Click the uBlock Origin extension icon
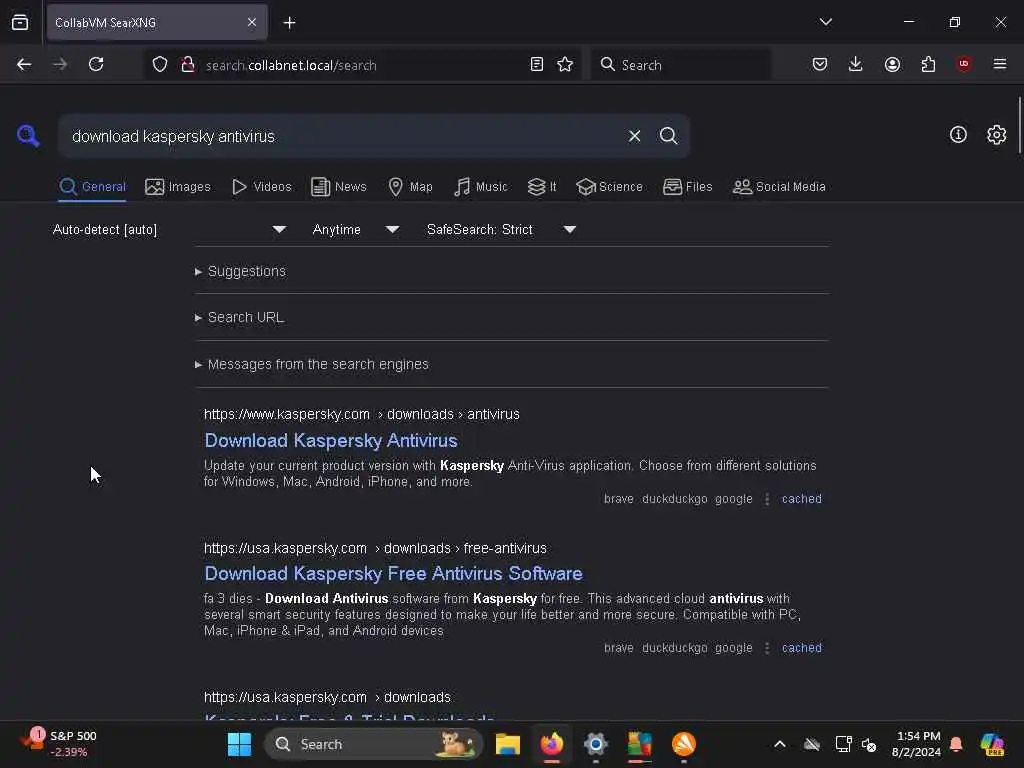This screenshot has height=768, width=1024. [x=964, y=64]
